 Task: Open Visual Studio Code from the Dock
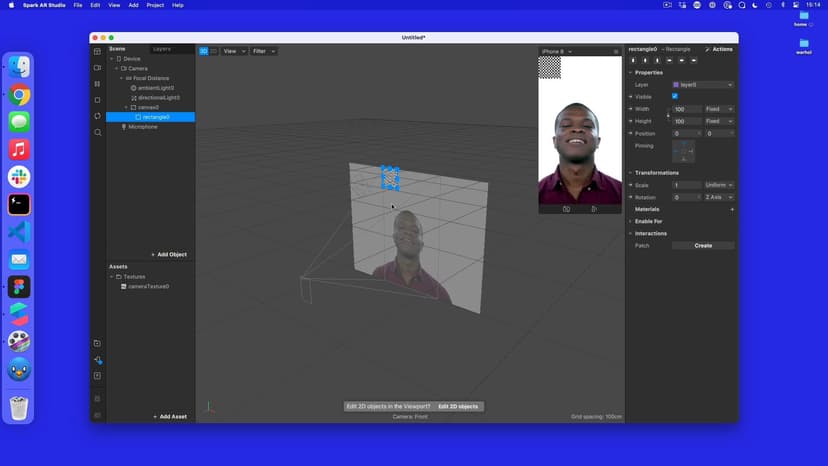pos(19,232)
